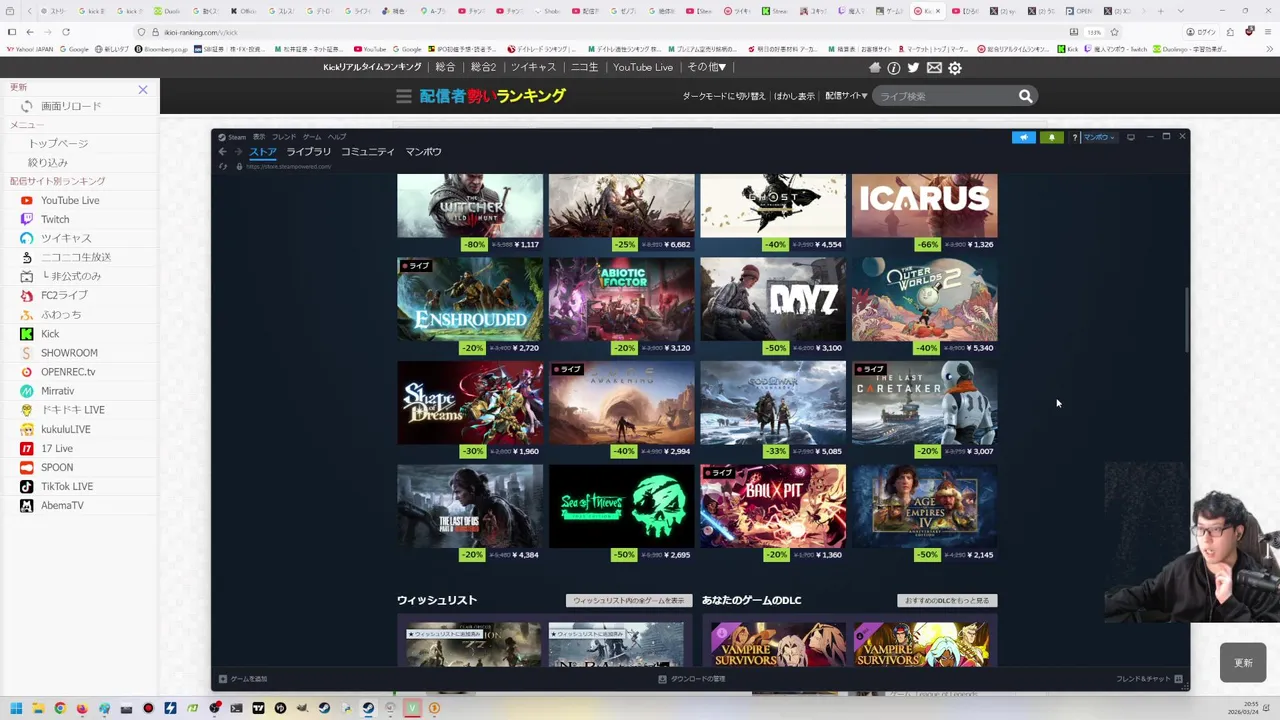Expand 配信サイト▼ dropdown
The image size is (1280, 720).
(x=846, y=96)
